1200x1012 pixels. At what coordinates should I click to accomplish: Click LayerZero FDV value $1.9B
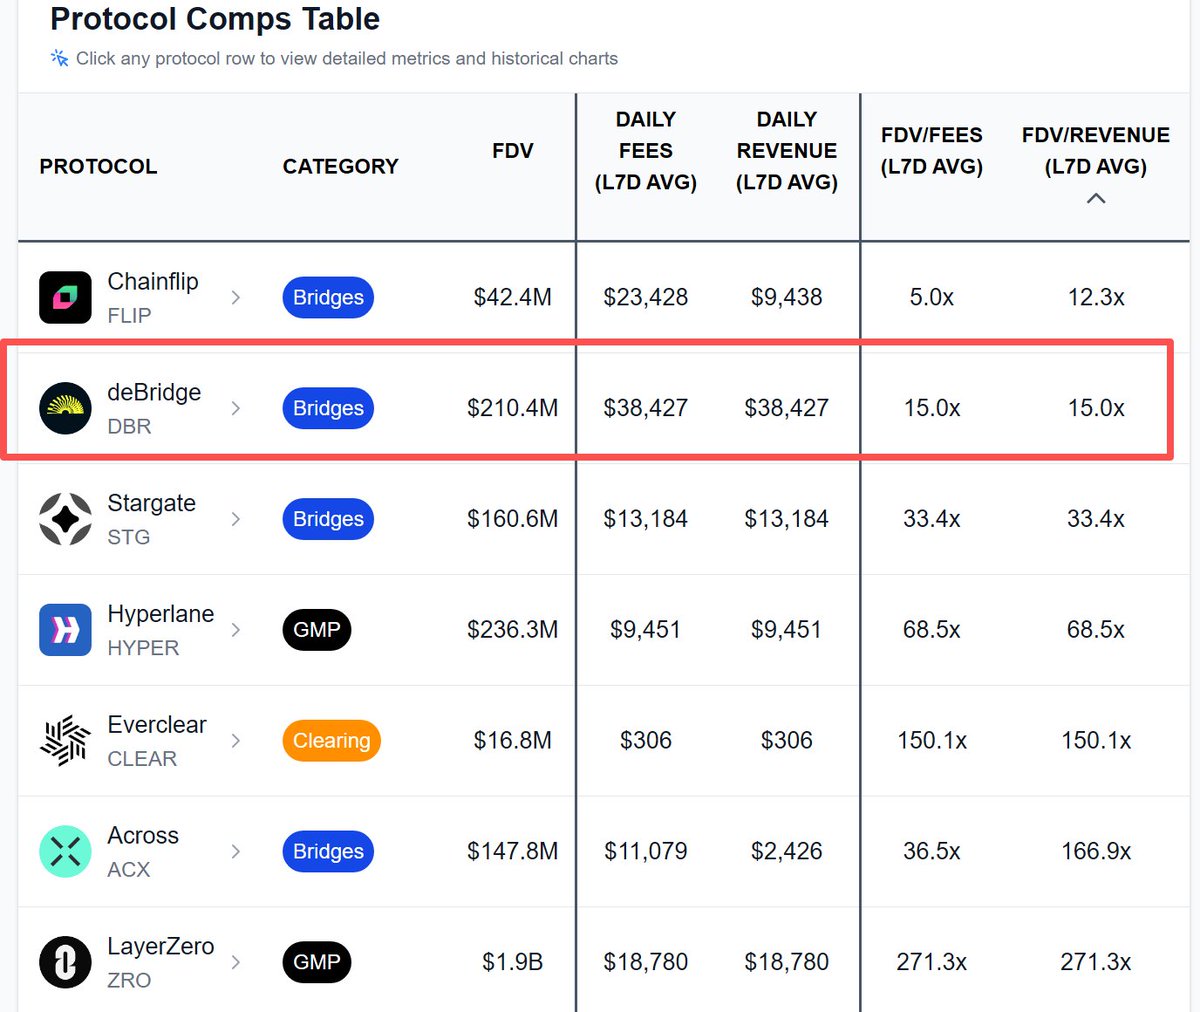pyautogui.click(x=513, y=962)
